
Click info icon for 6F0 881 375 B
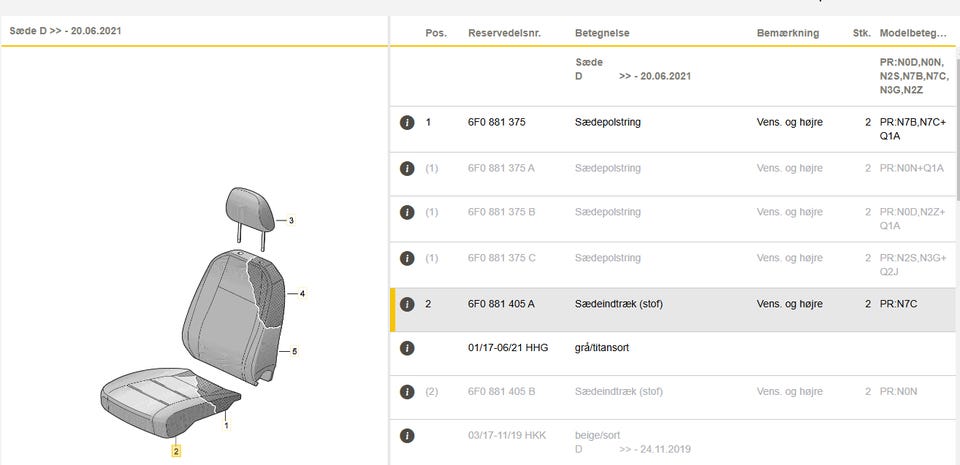[407, 213]
